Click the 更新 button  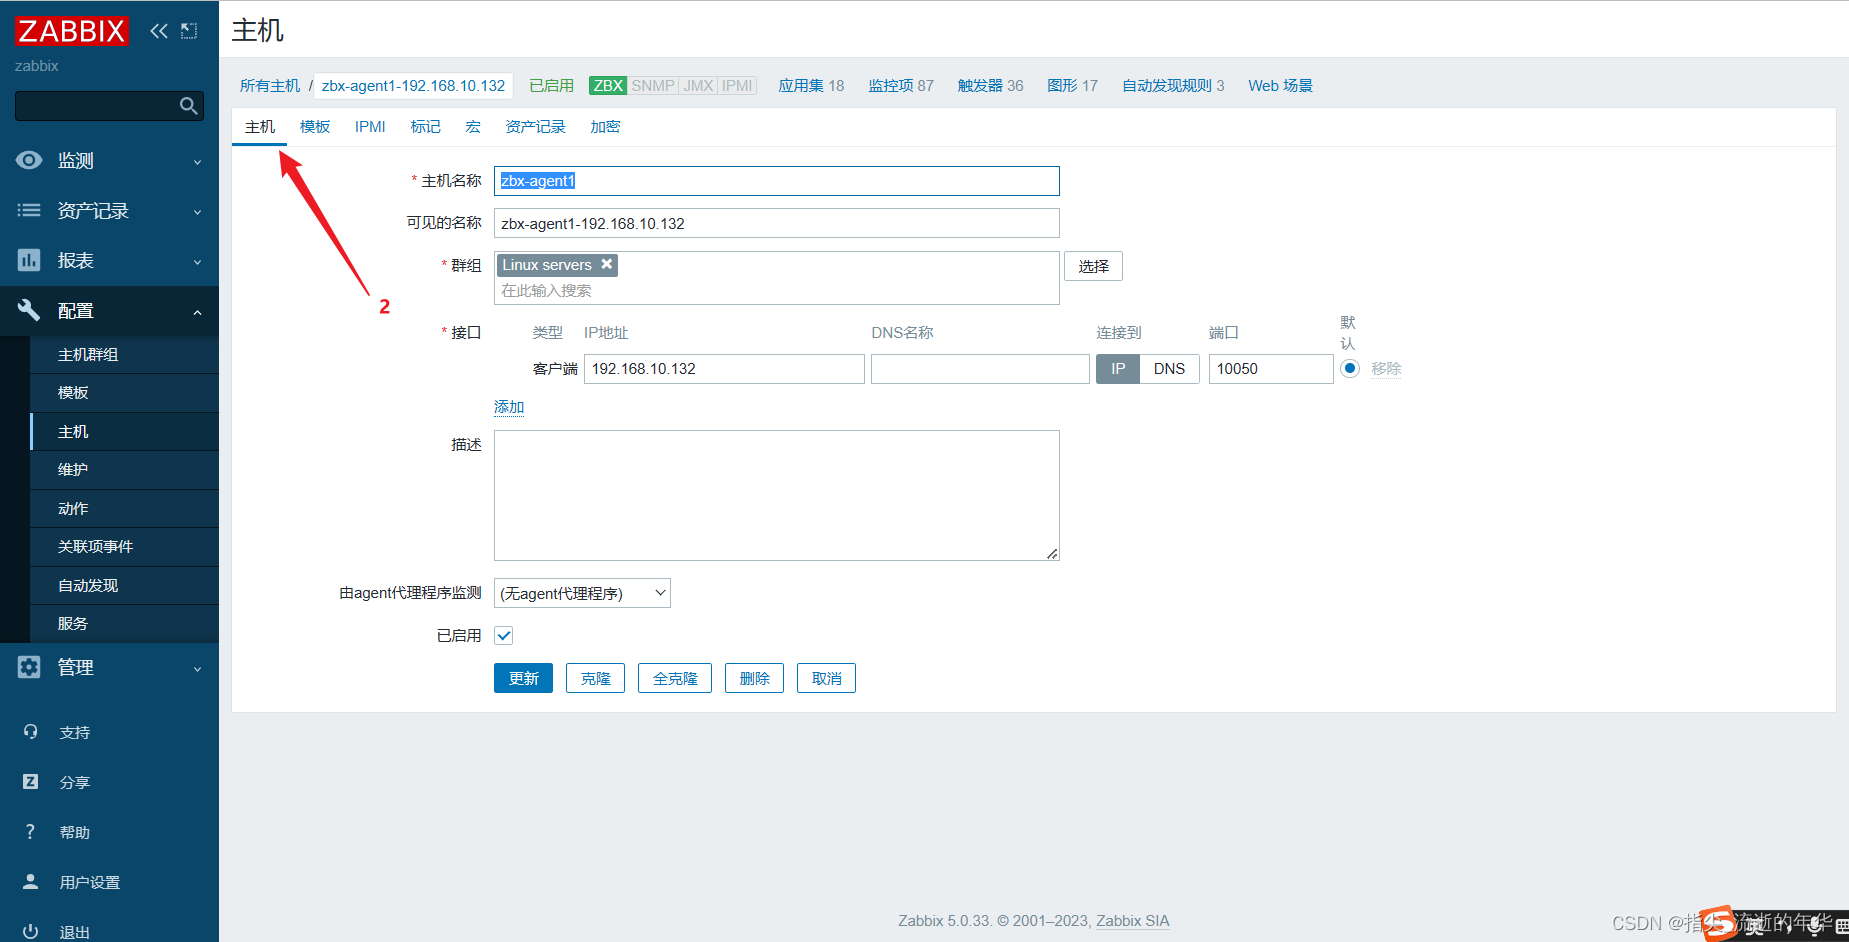523,678
